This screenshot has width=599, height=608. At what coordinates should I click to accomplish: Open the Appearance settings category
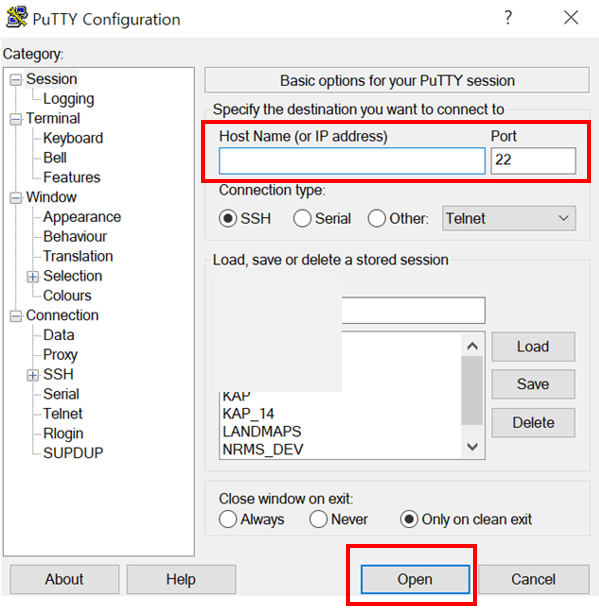[82, 217]
